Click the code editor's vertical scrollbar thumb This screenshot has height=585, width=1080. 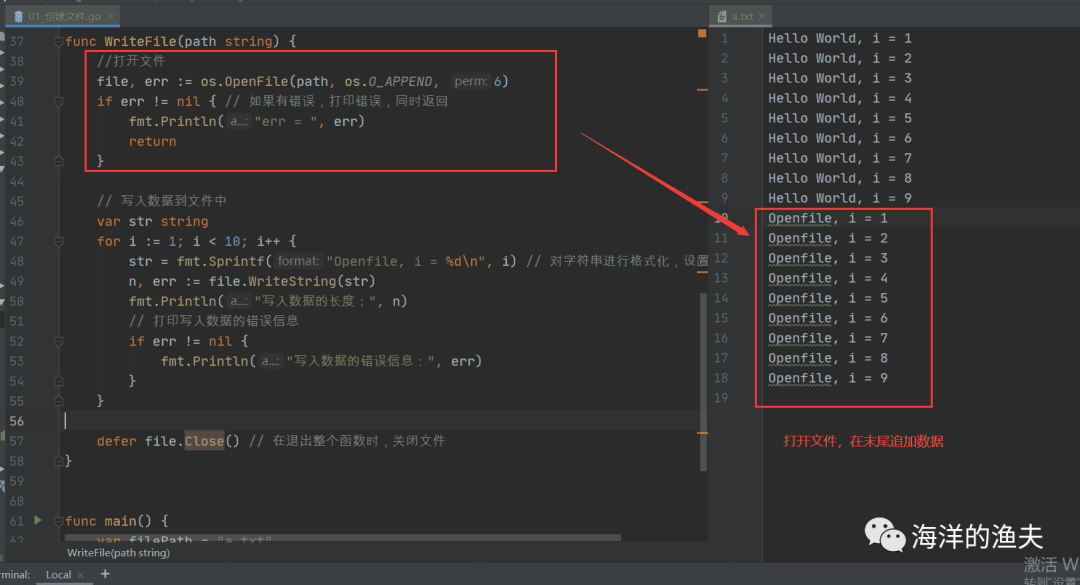tap(703, 382)
